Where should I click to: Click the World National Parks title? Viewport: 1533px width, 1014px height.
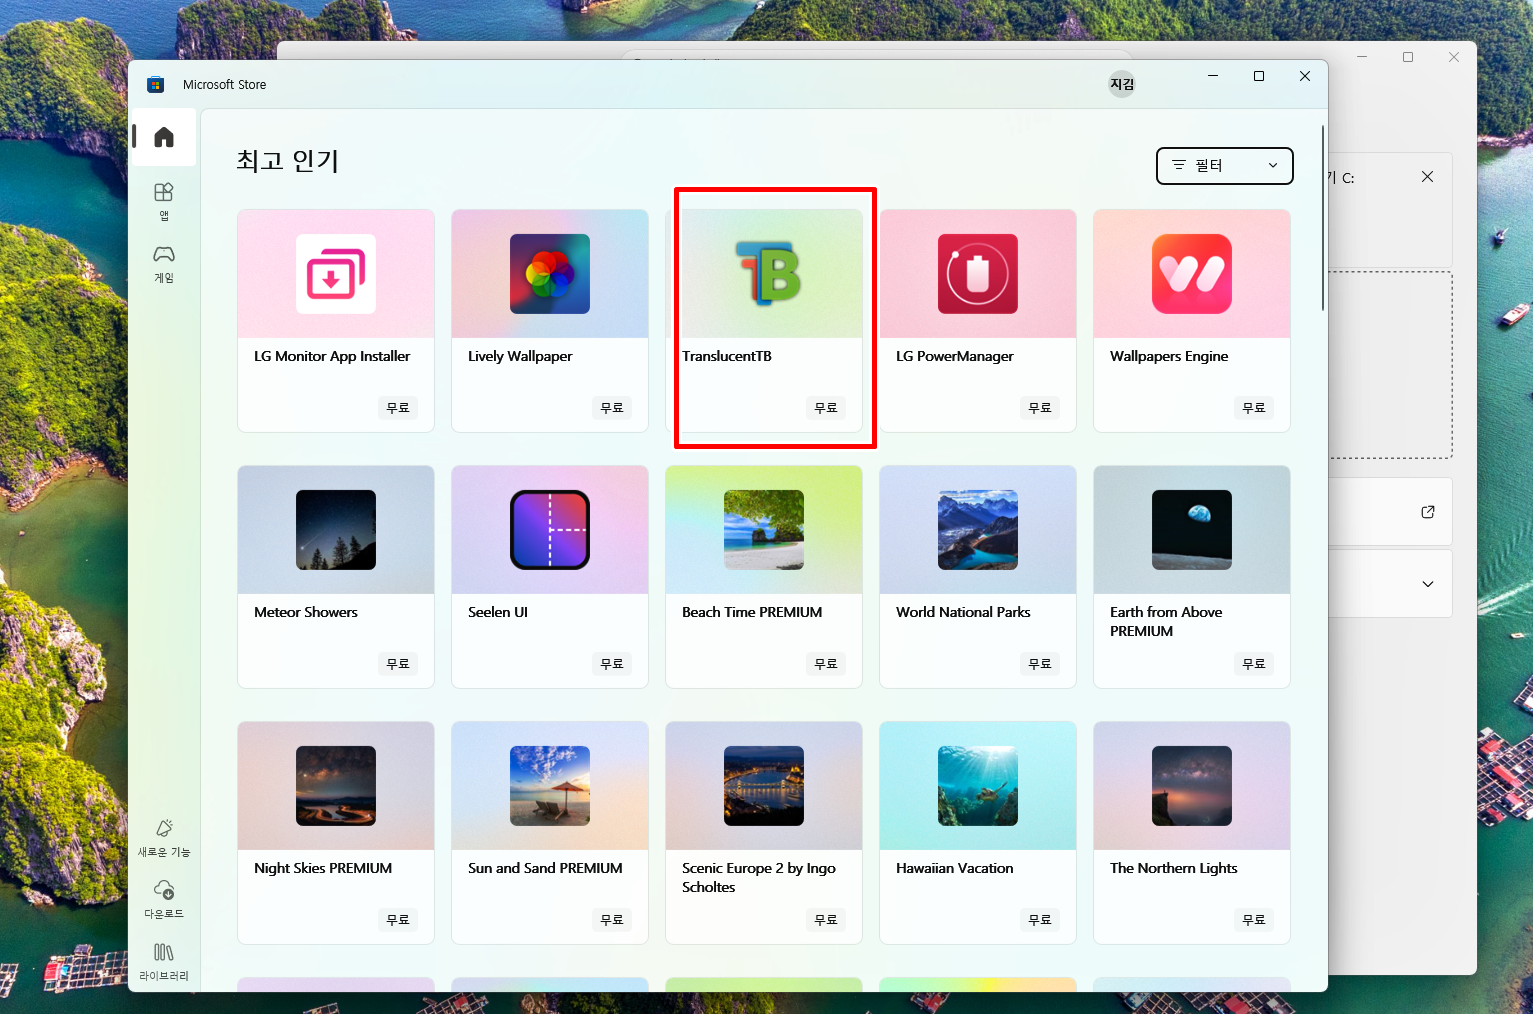point(963,612)
